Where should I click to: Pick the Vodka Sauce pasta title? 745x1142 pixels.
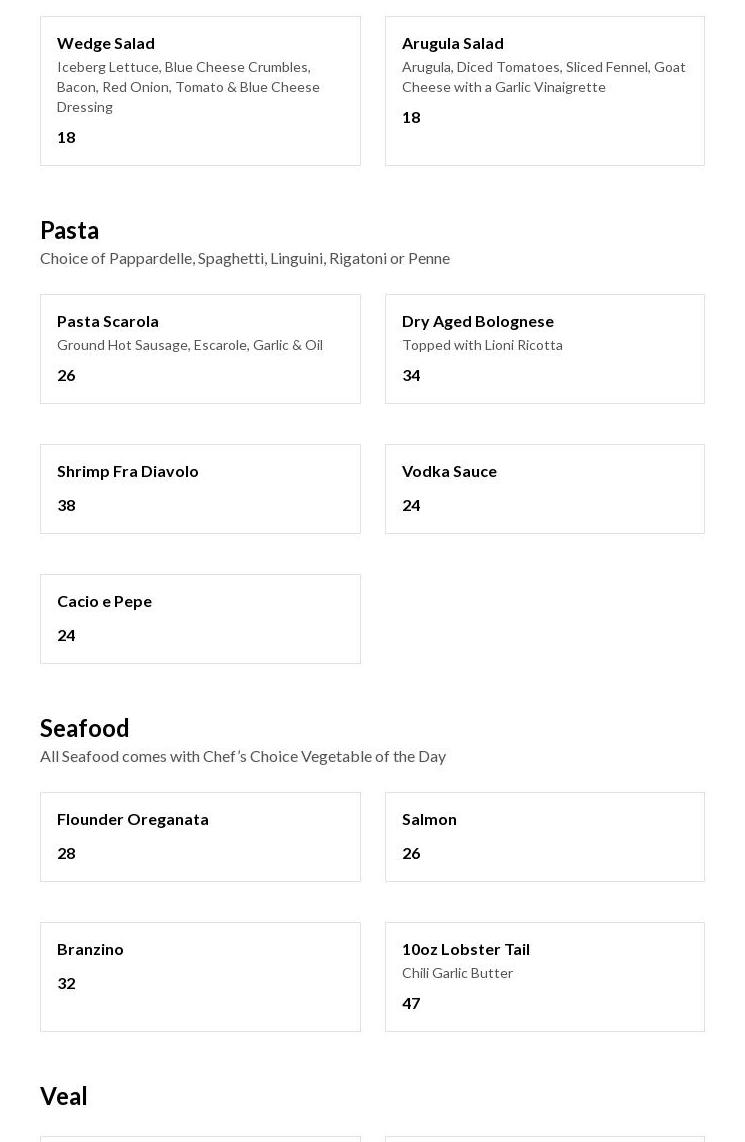click(449, 471)
